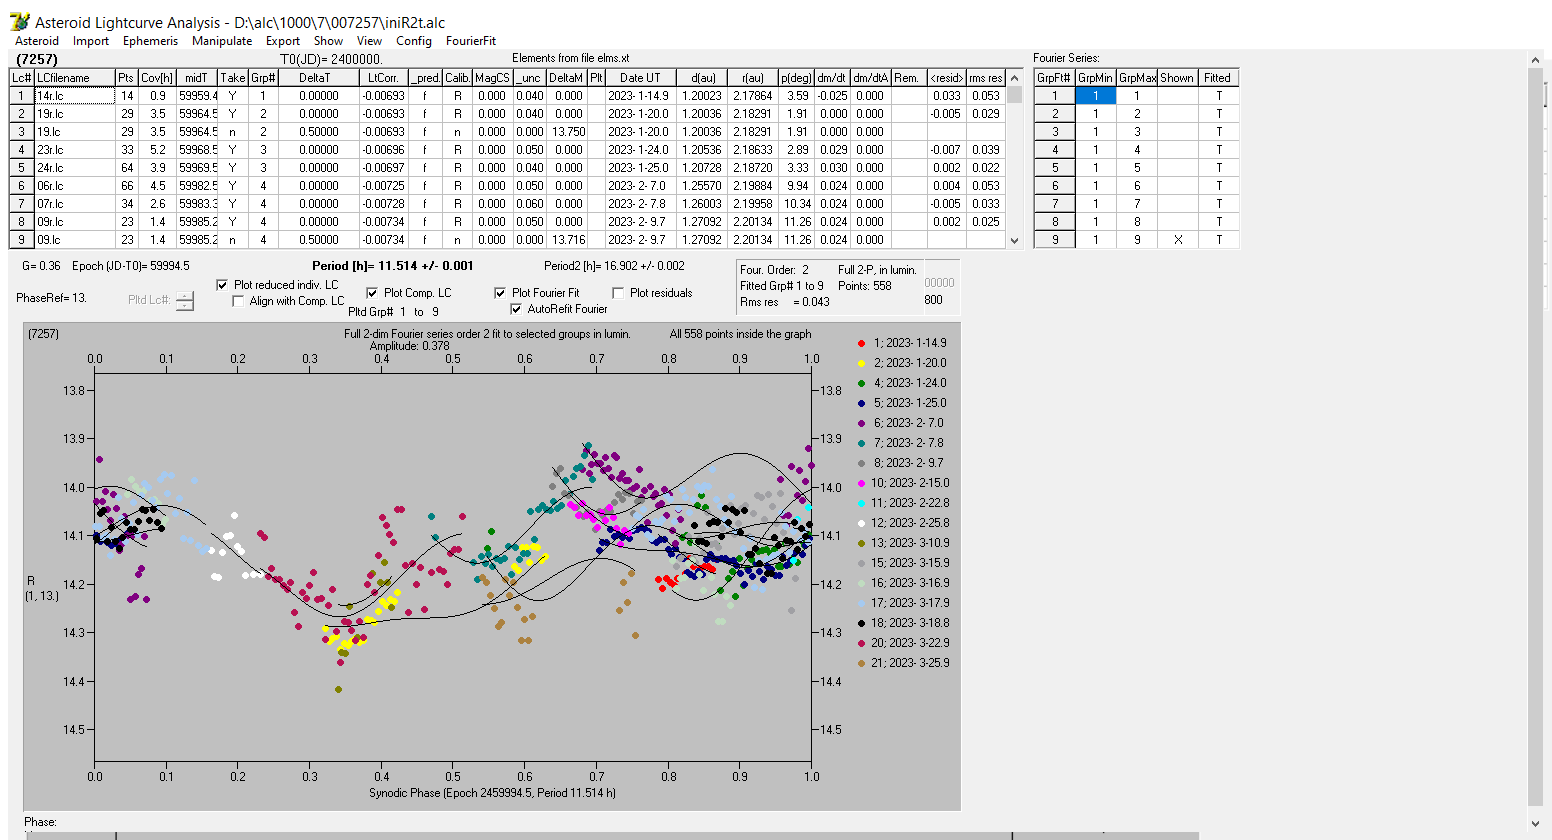Click legend entry 12; 2023- 2-25.8

click(x=910, y=523)
